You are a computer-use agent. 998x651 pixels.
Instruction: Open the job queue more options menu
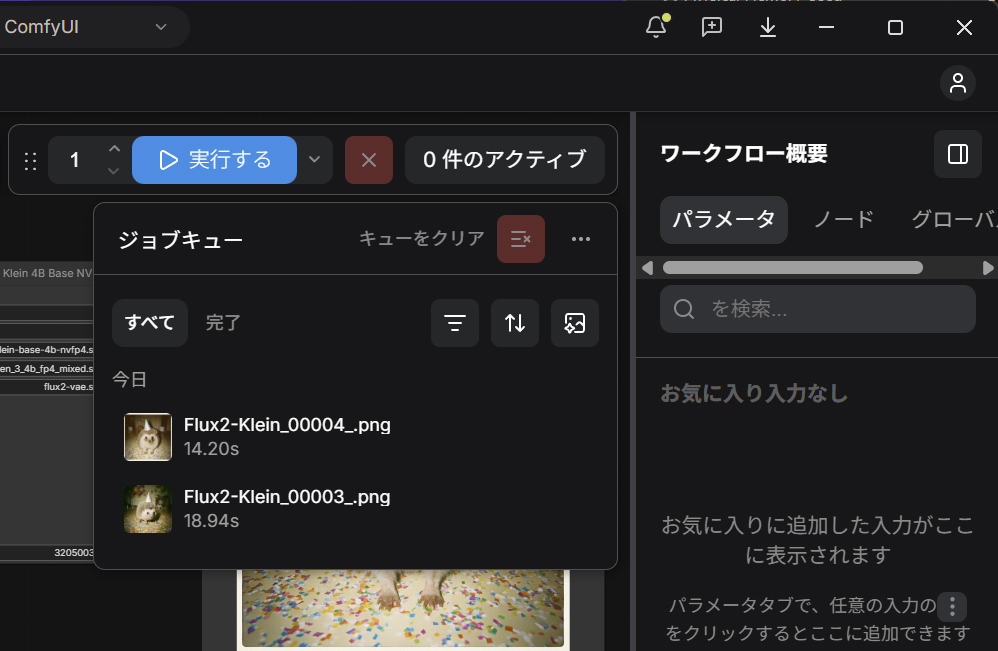[580, 239]
